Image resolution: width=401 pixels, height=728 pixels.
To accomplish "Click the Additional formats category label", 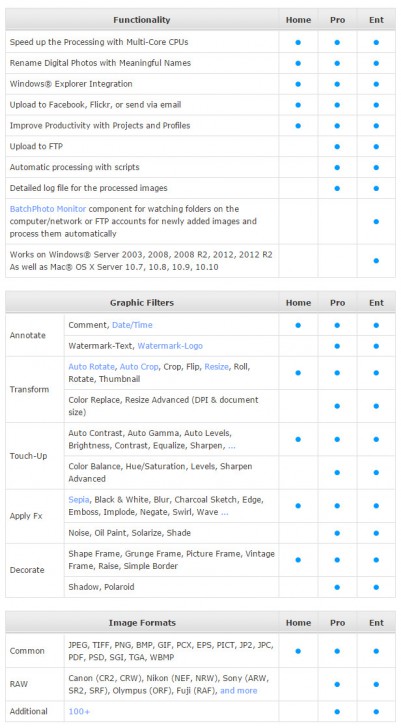I will tap(29, 711).
